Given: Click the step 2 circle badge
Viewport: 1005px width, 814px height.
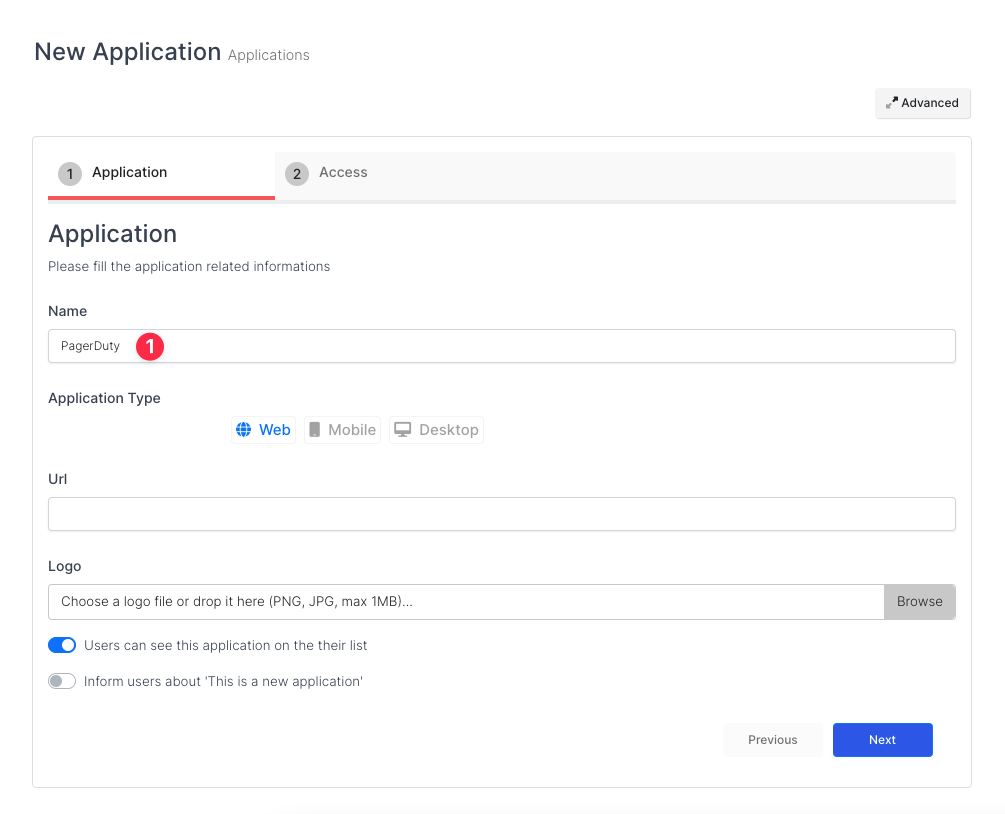Looking at the screenshot, I should (297, 174).
